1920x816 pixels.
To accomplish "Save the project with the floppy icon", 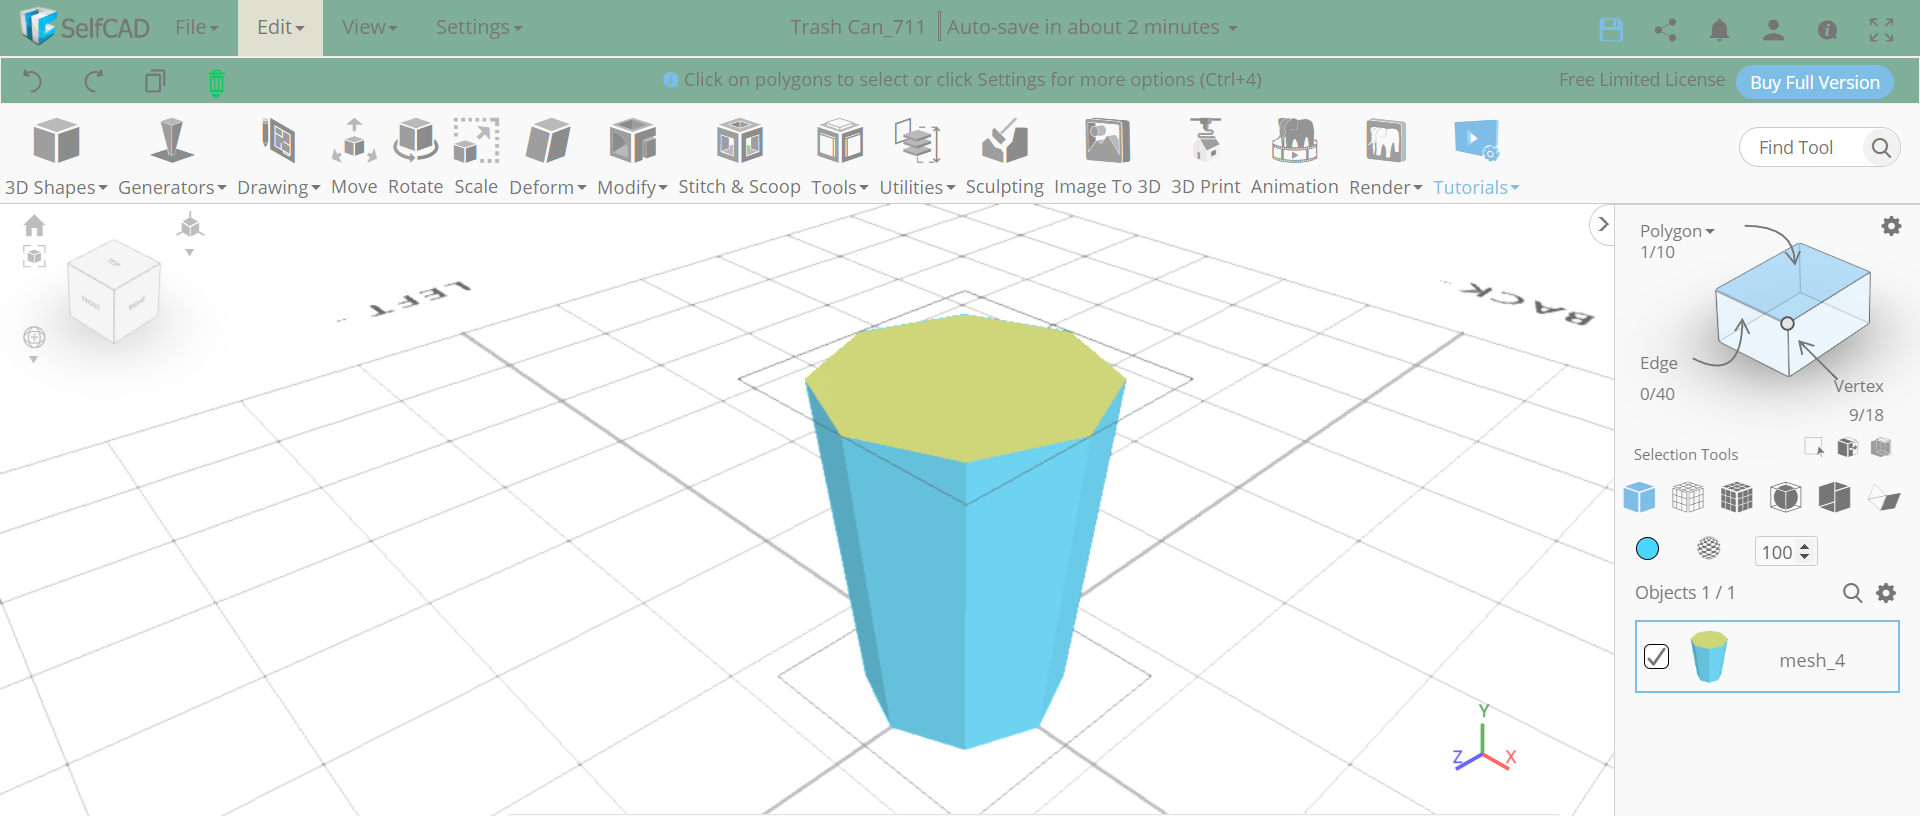I will point(1611,30).
